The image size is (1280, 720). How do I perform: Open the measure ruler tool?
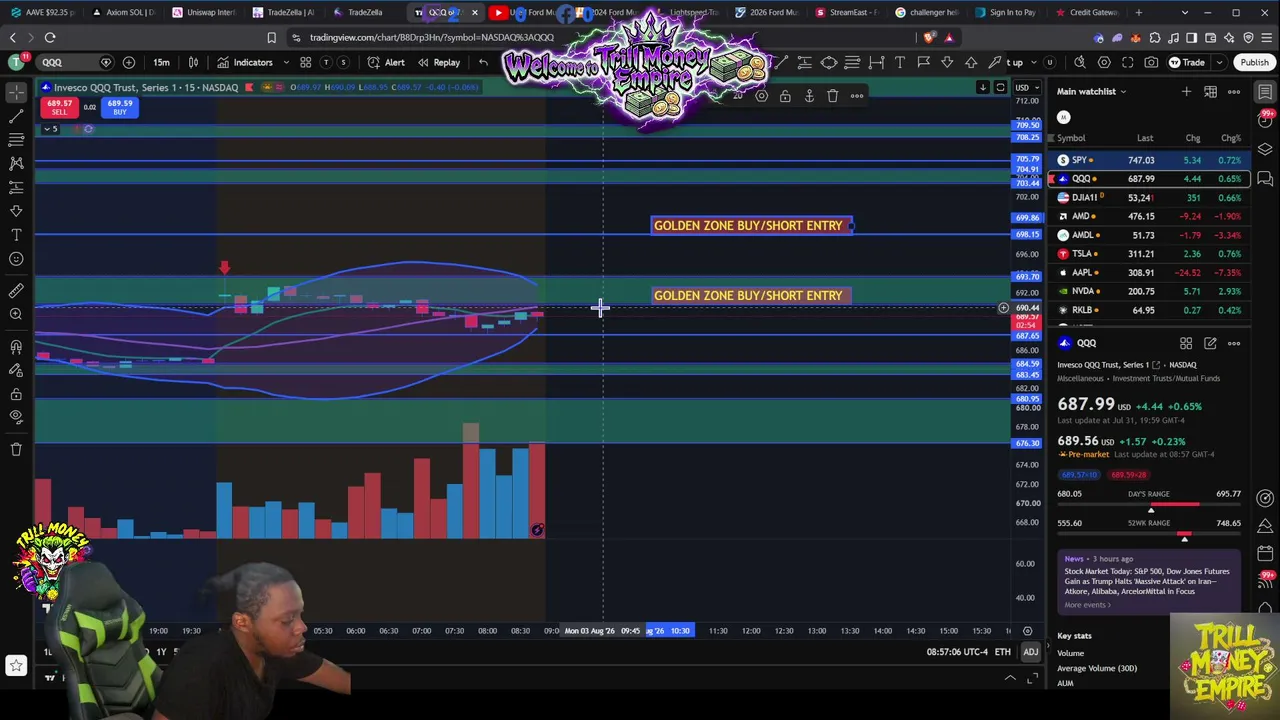[x=16, y=291]
